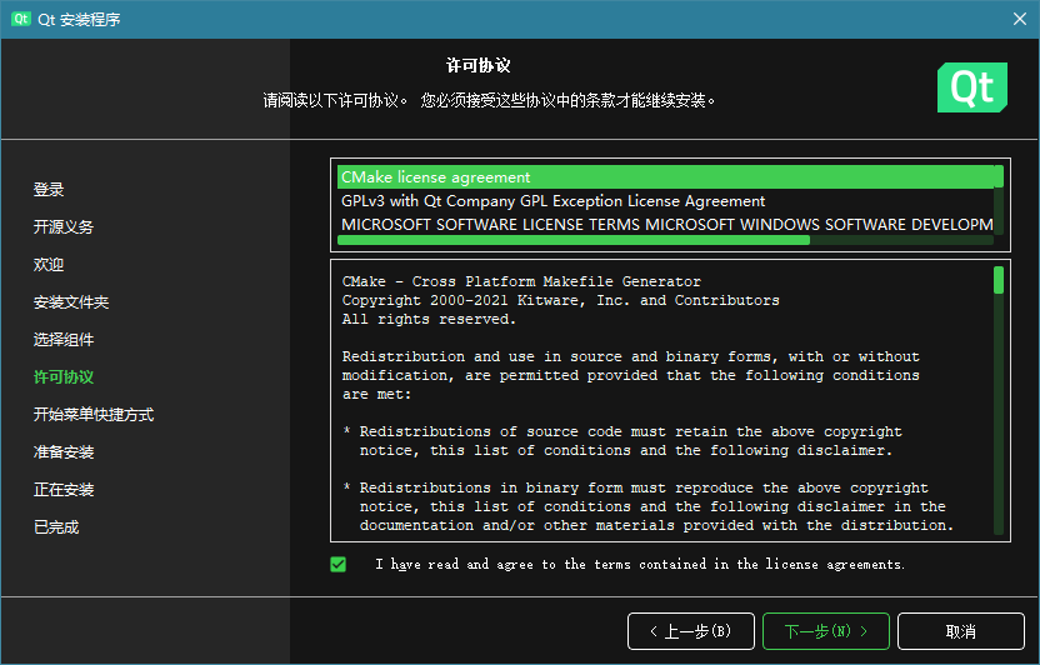Click the 许可协议 step in the sidebar

pos(64,377)
